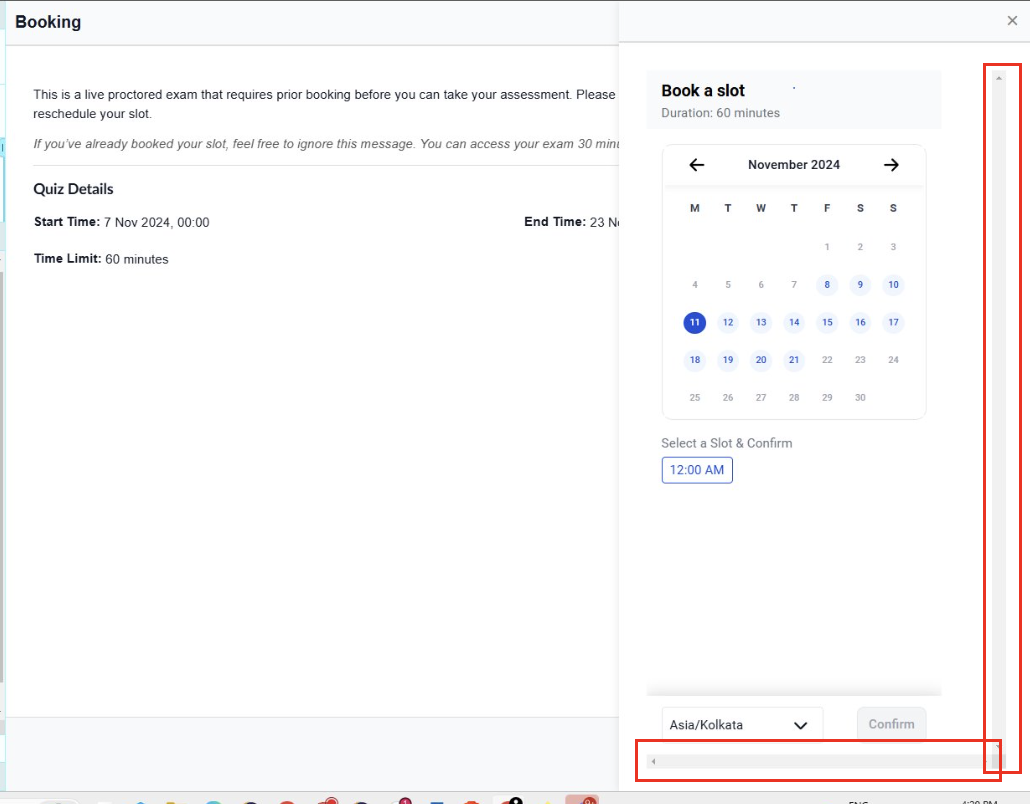Click the horizontal scrollbar track
This screenshot has height=804, width=1030.
tap(821, 761)
